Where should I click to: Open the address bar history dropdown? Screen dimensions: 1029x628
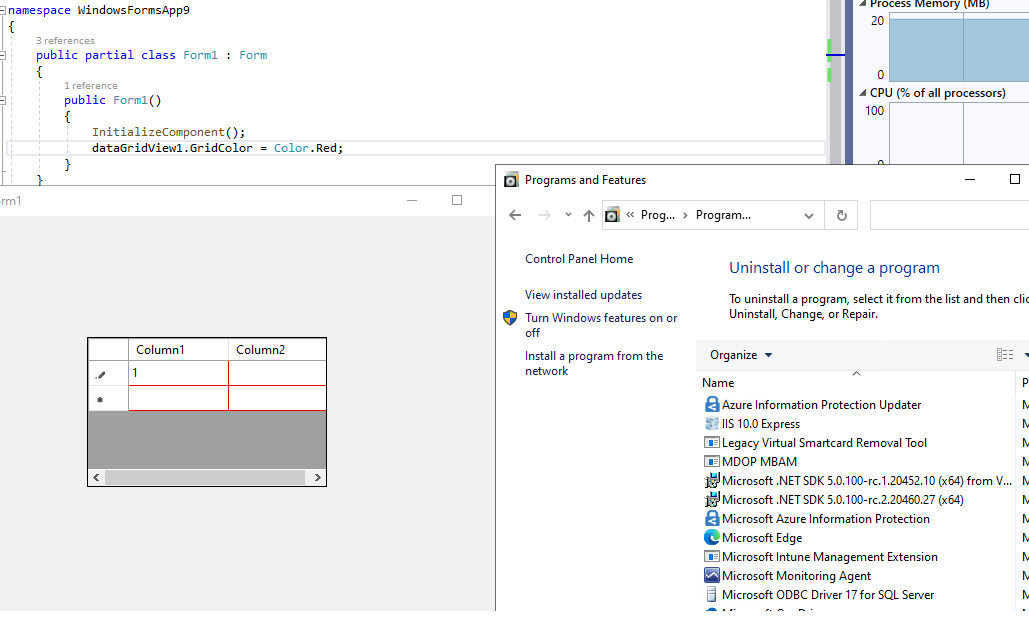tap(808, 215)
